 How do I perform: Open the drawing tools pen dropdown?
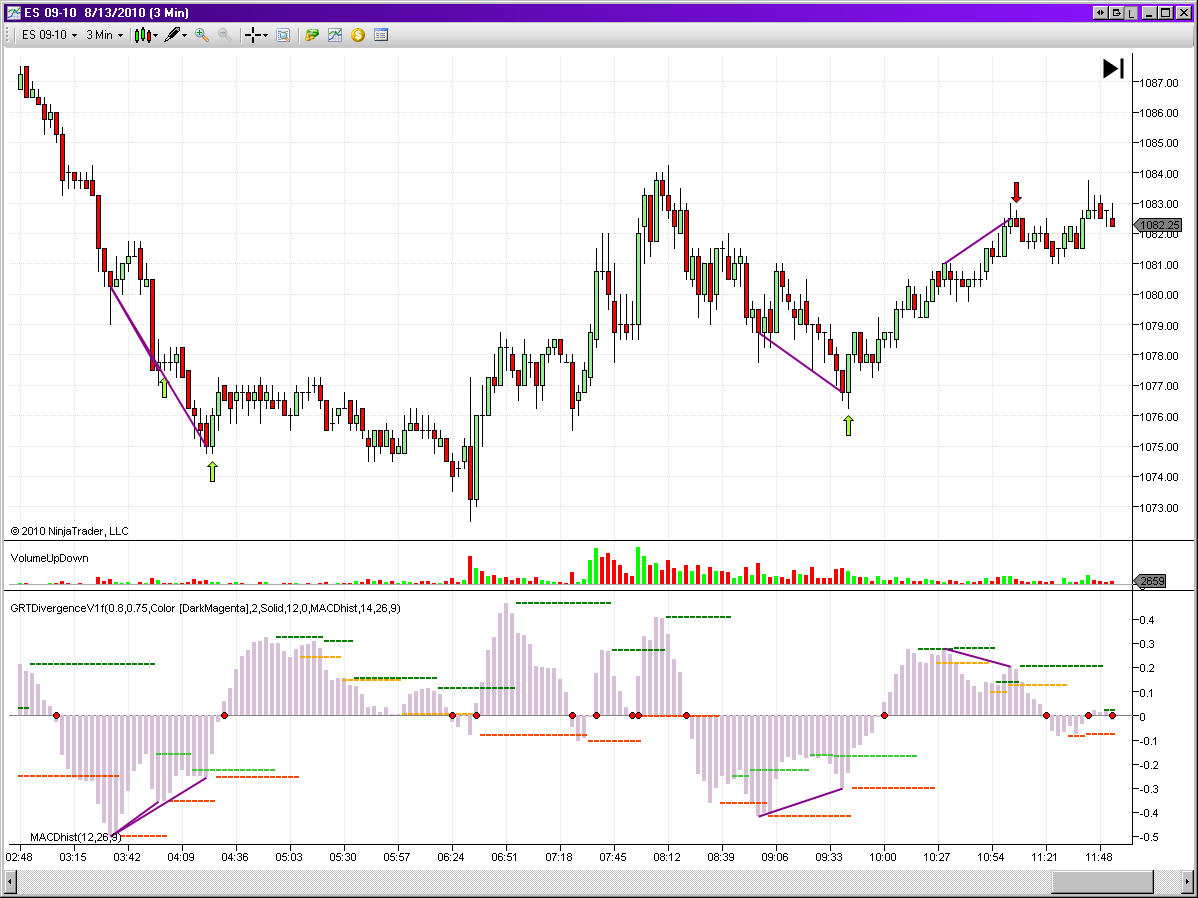[176, 35]
